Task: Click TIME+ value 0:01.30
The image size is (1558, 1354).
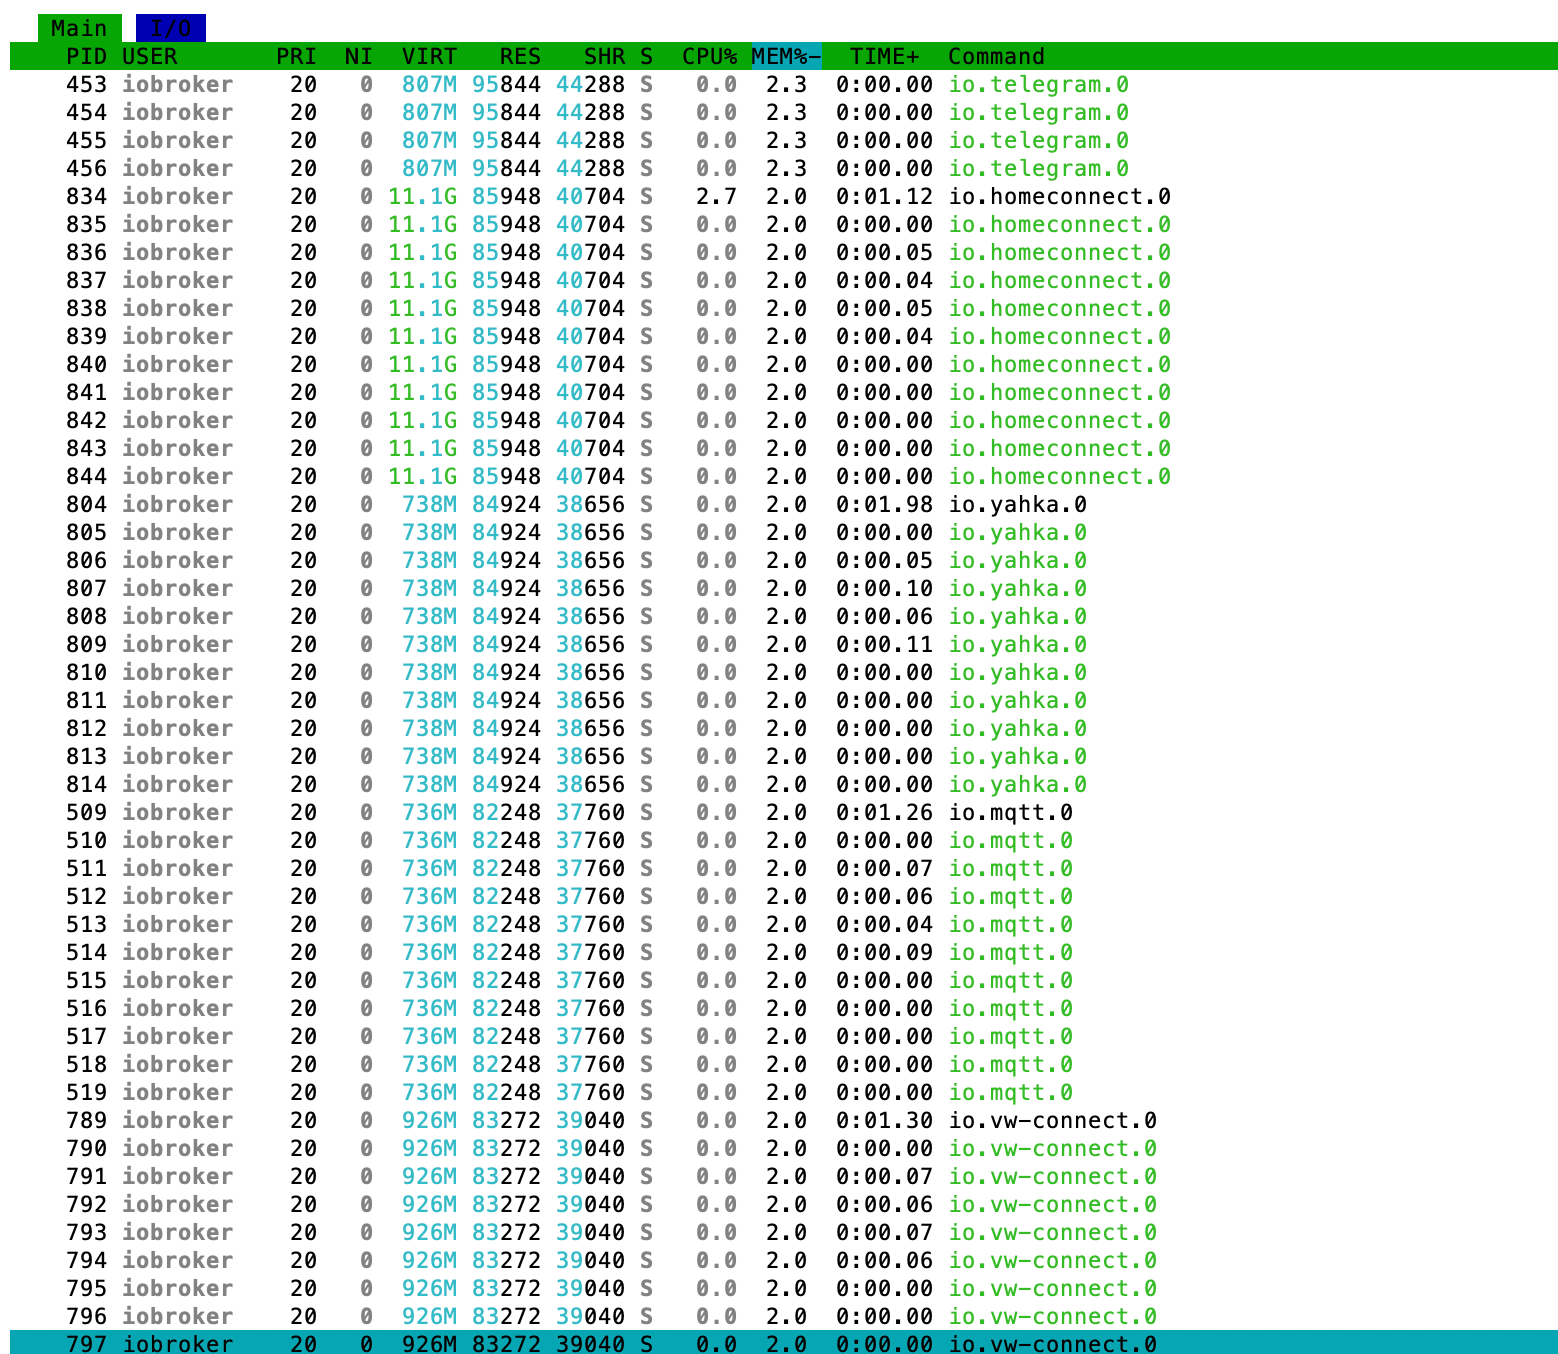Action: (885, 1120)
